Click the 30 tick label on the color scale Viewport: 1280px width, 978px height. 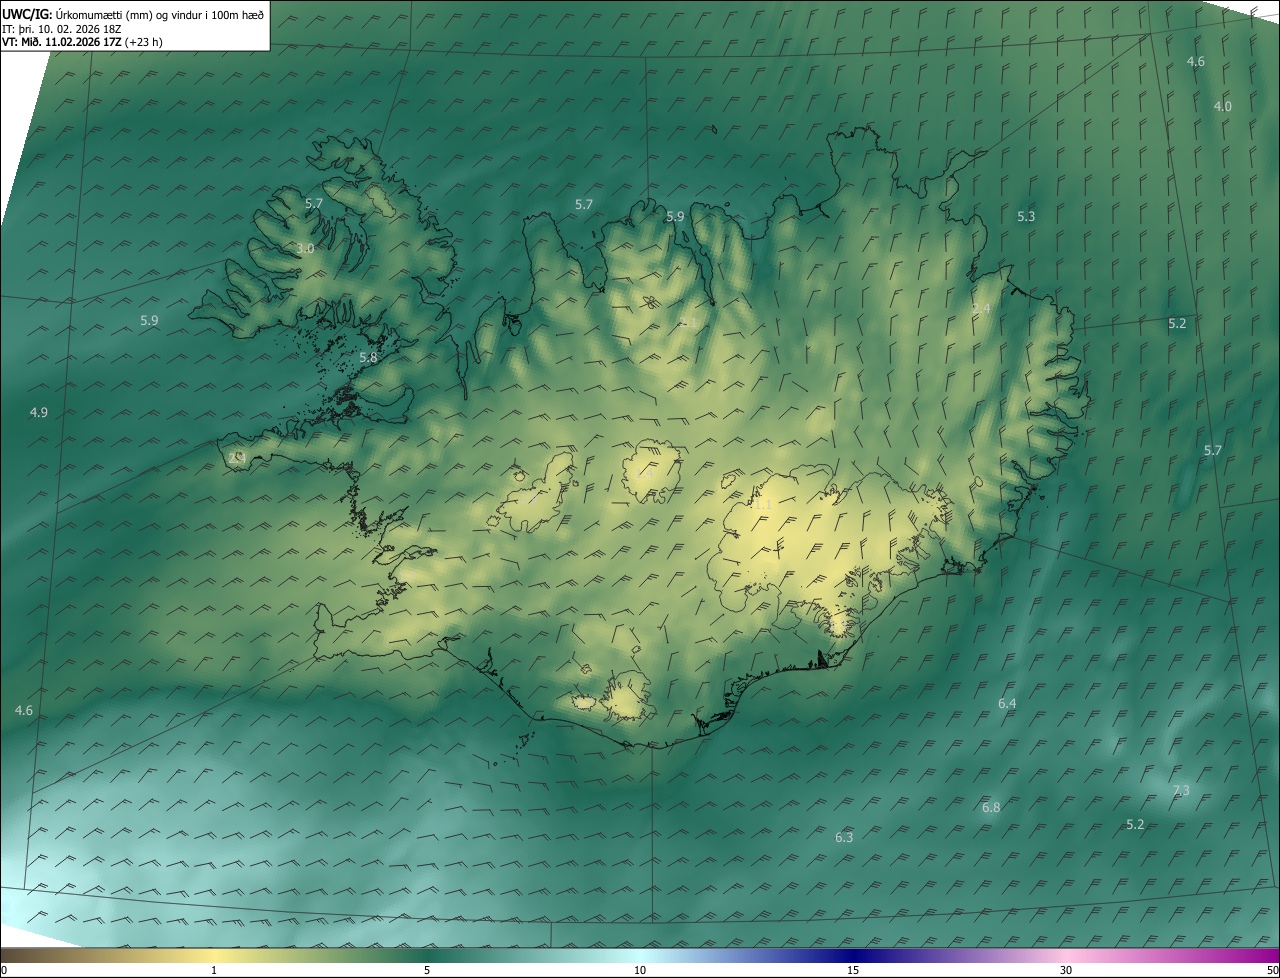click(1066, 970)
